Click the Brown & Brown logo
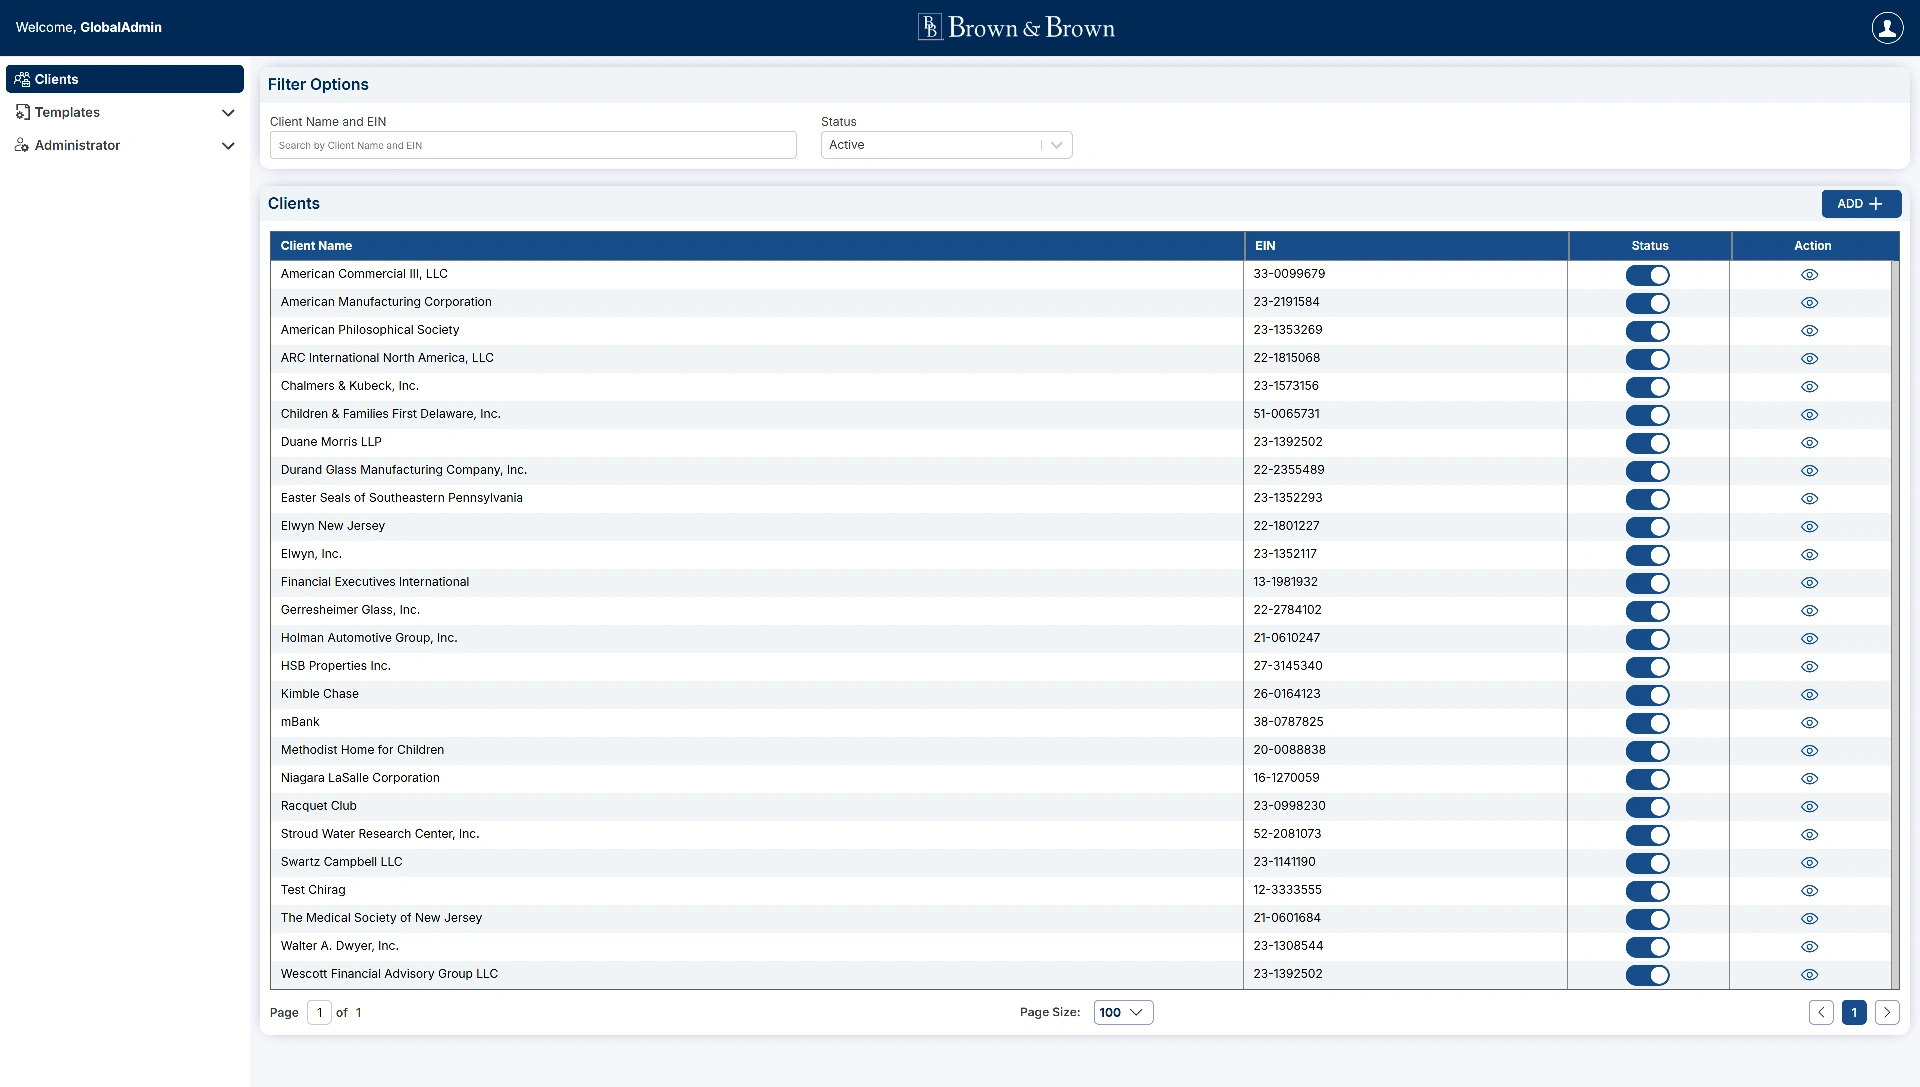The image size is (1920, 1087). pos(1016,27)
